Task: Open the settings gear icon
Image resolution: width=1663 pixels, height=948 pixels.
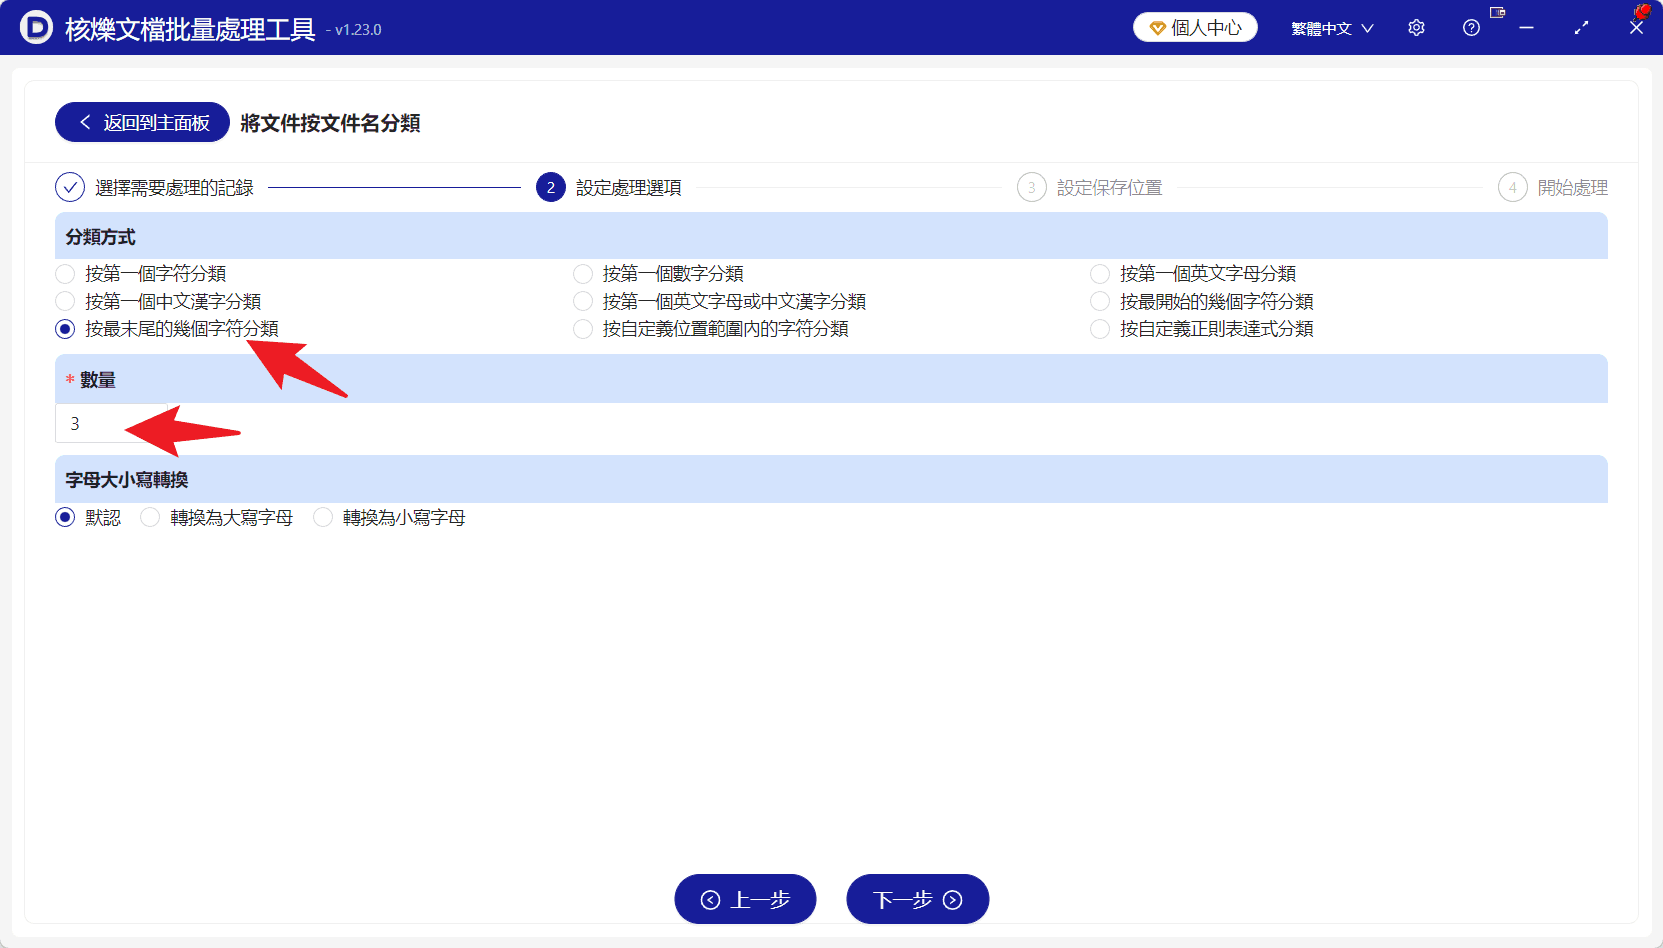Action: tap(1416, 28)
